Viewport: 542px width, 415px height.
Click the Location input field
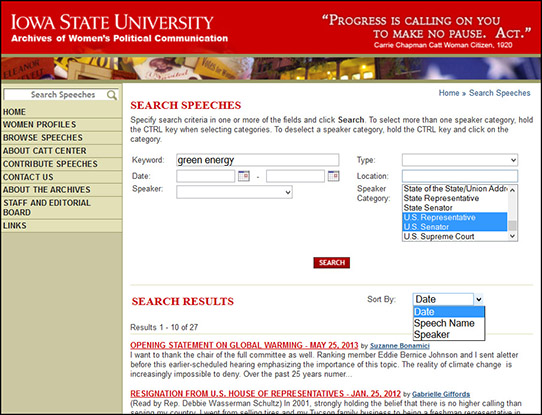(x=460, y=176)
